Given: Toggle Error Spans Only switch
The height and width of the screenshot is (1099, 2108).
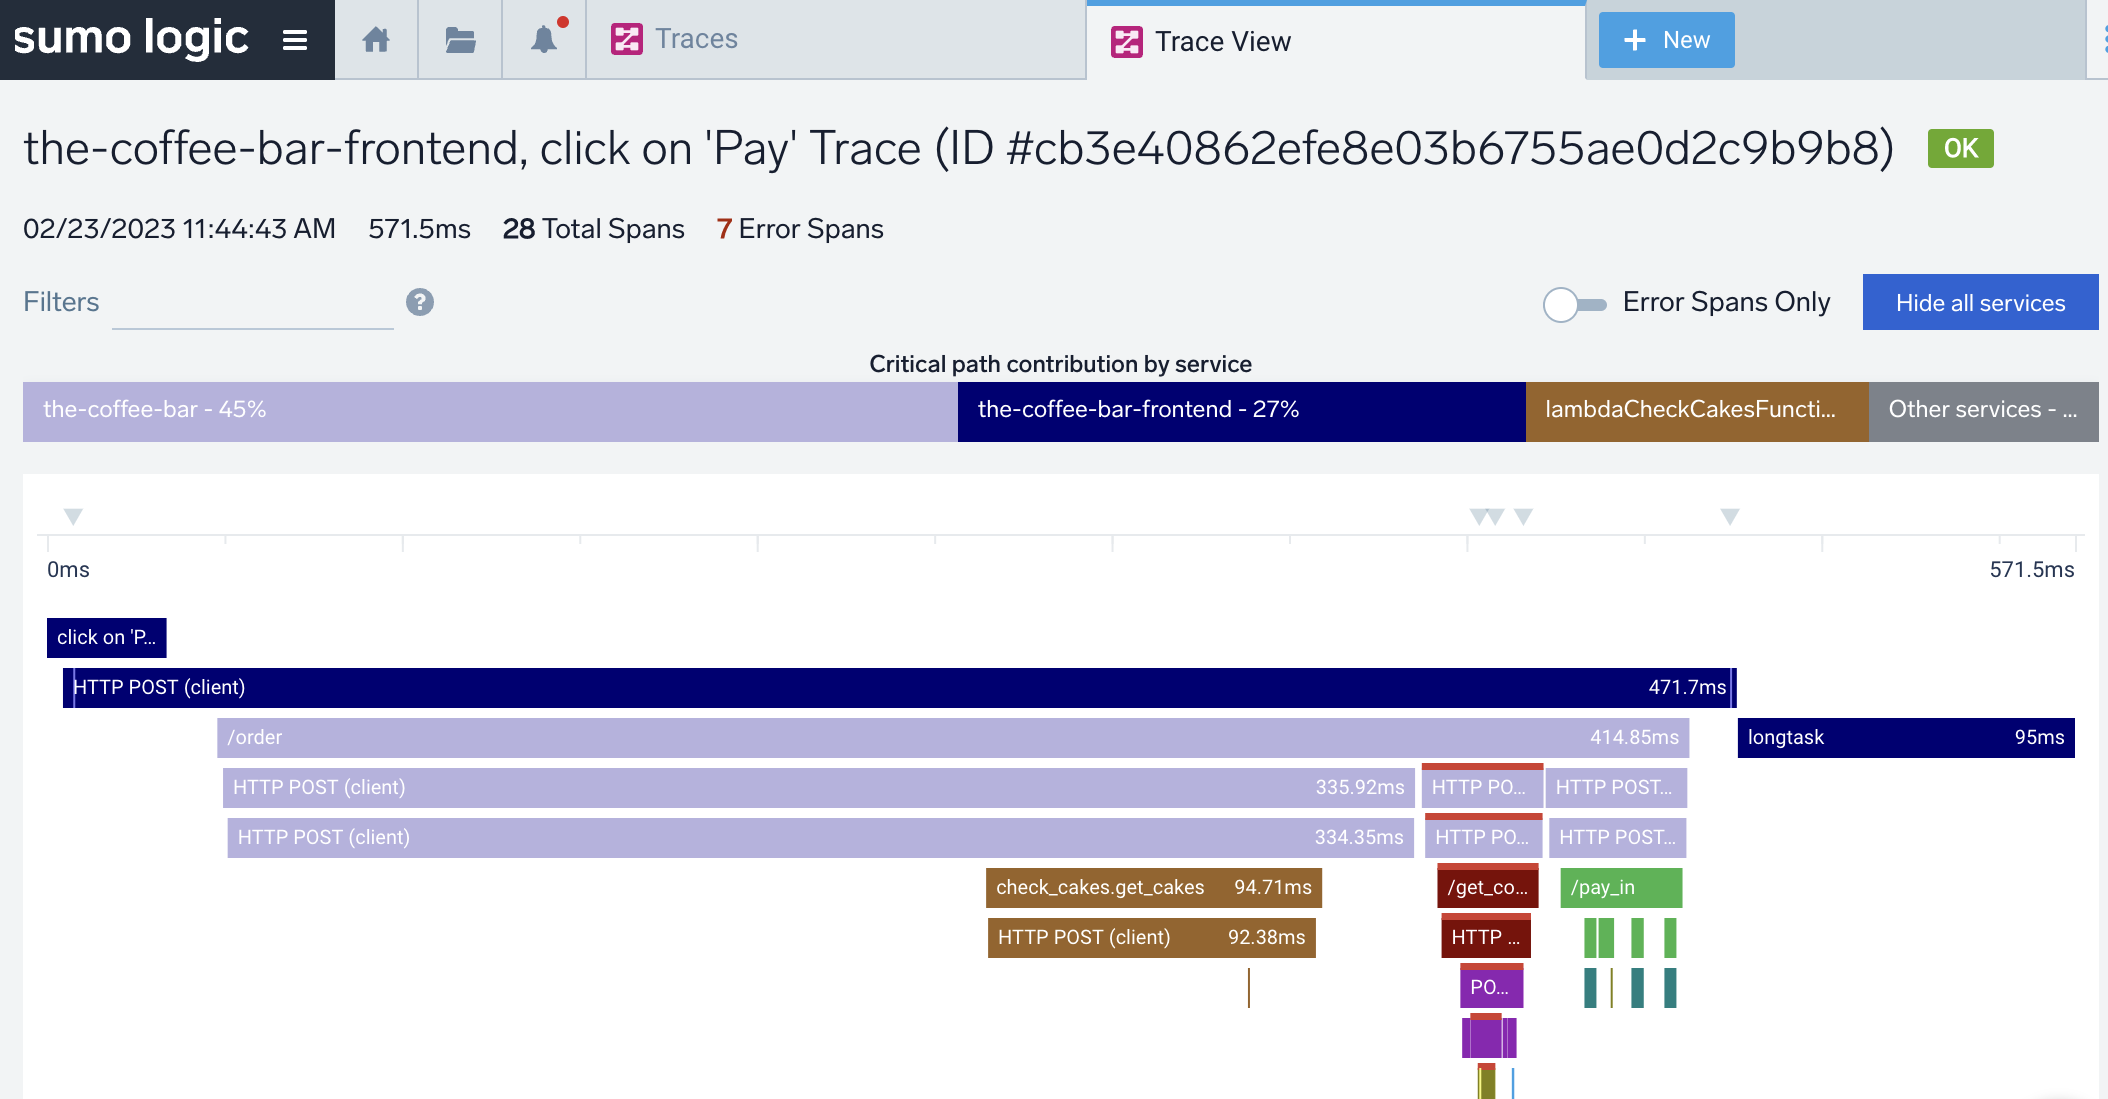Looking at the screenshot, I should [x=1574, y=304].
